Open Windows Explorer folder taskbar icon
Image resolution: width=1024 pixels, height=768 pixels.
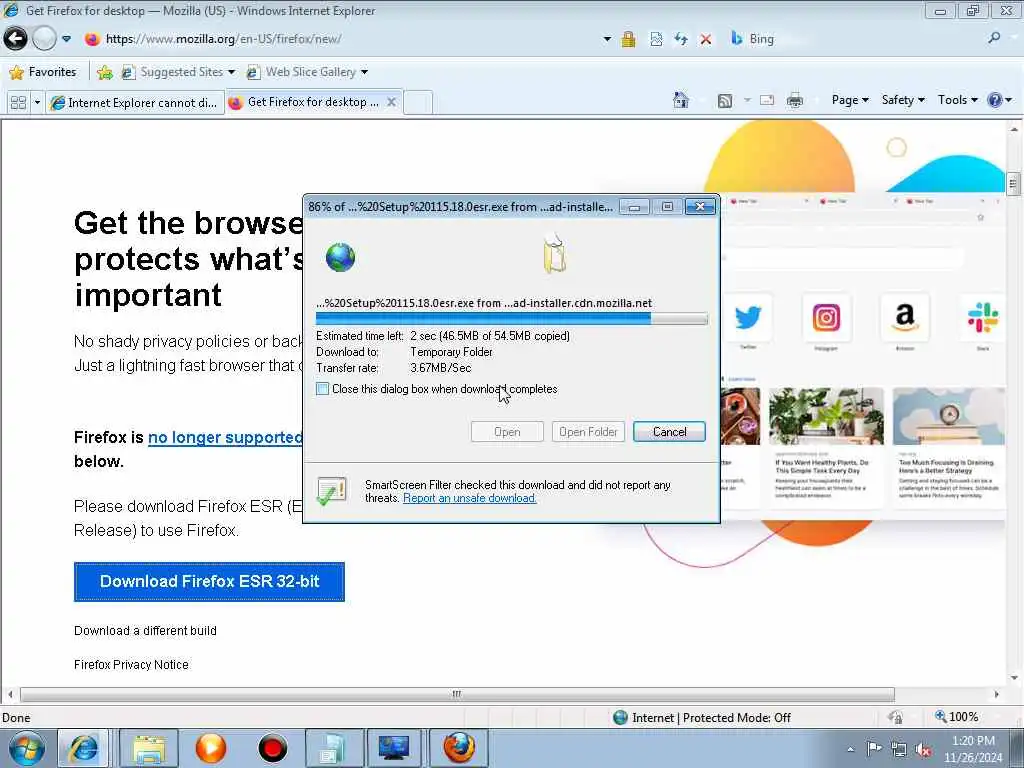pos(148,748)
